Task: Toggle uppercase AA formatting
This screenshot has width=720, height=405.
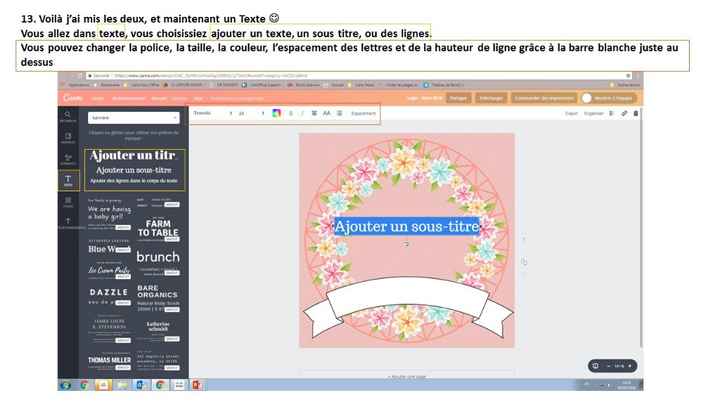Action: pos(326,113)
